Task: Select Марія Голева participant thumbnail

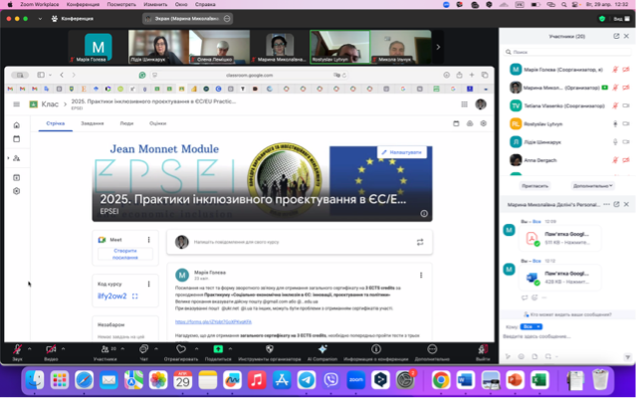Action: point(98,47)
